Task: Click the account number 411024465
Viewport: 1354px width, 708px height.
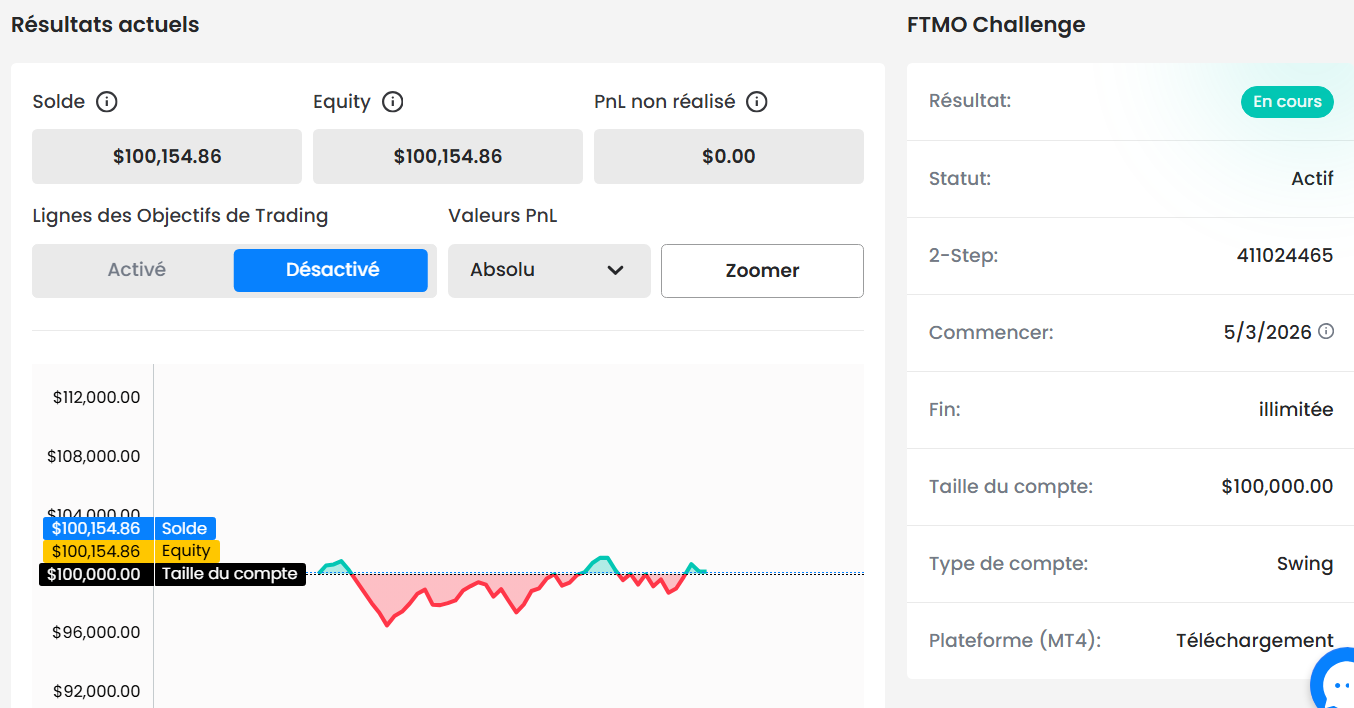Action: click(x=1285, y=255)
